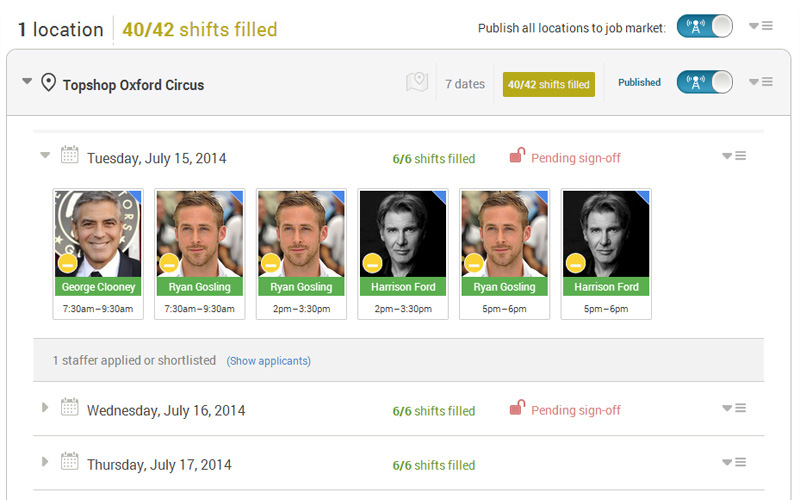Click the red unlock icon on Tuesday row
Image resolution: width=800 pixels, height=500 pixels.
[x=517, y=155]
